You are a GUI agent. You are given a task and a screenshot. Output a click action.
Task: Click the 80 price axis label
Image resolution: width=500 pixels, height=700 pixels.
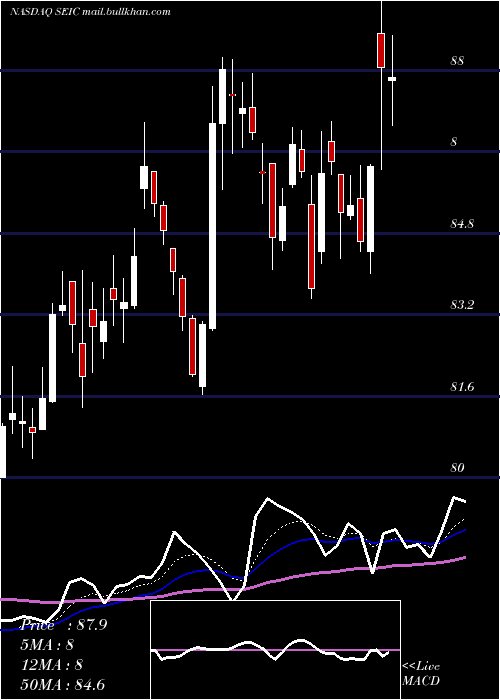[457, 467]
